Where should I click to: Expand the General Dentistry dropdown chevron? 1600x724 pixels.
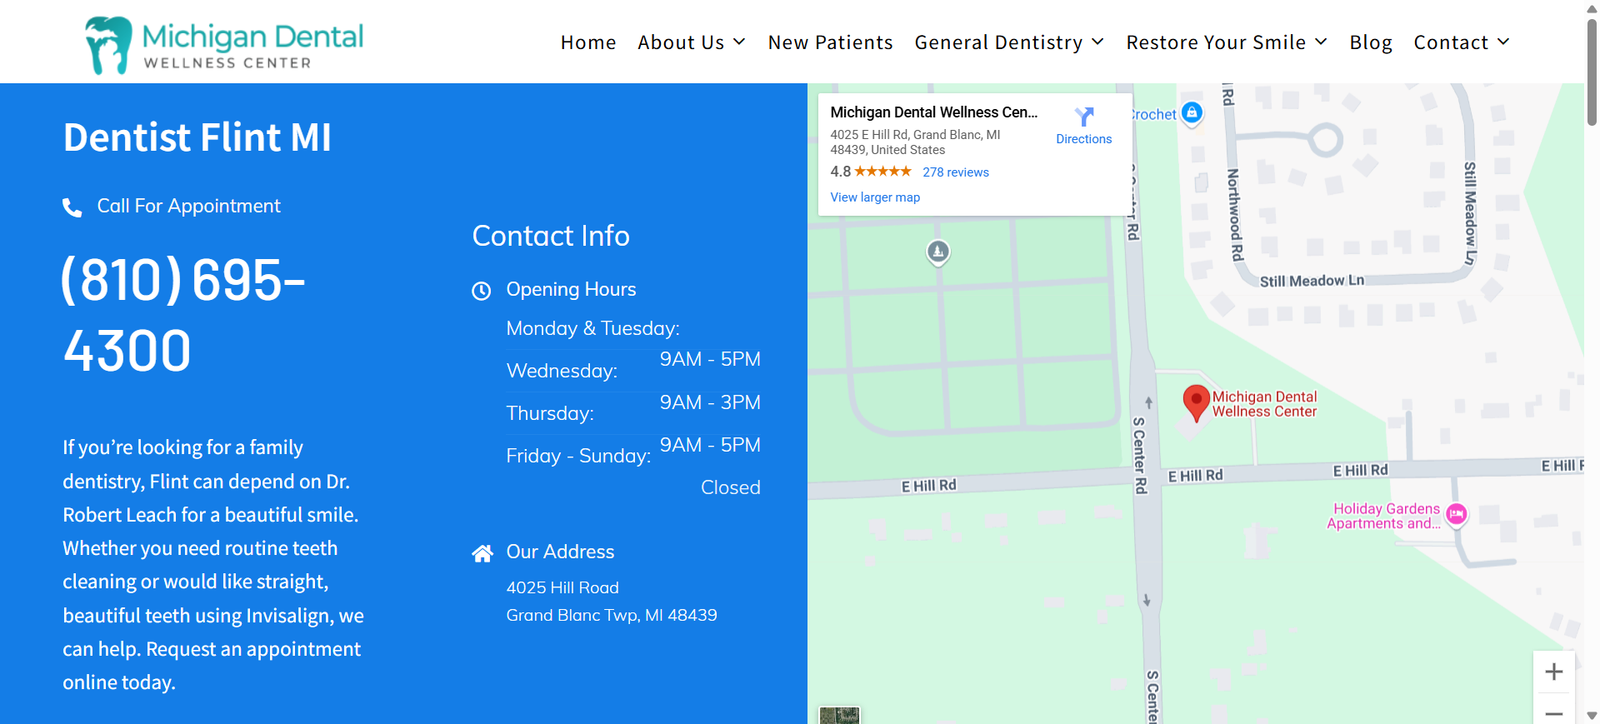pos(1097,42)
